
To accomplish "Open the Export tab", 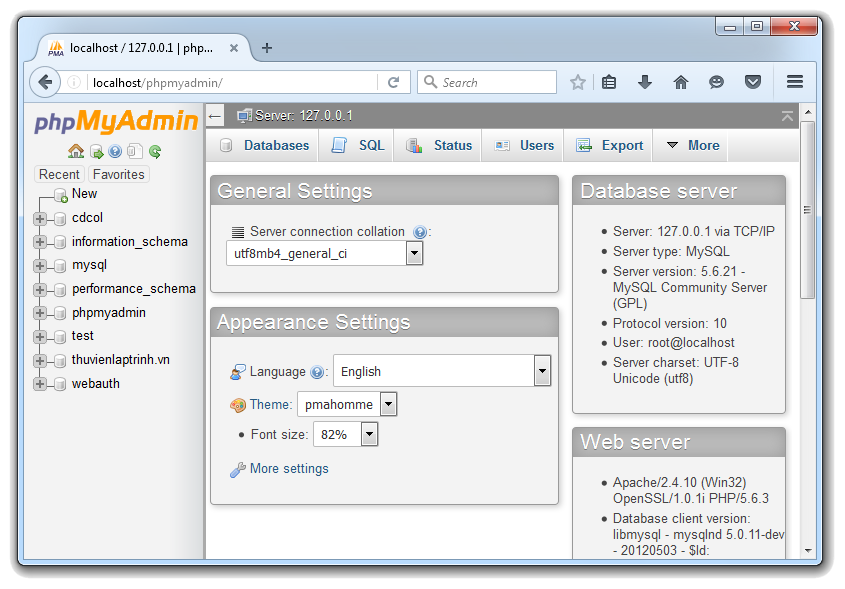I will pyautogui.click(x=610, y=145).
